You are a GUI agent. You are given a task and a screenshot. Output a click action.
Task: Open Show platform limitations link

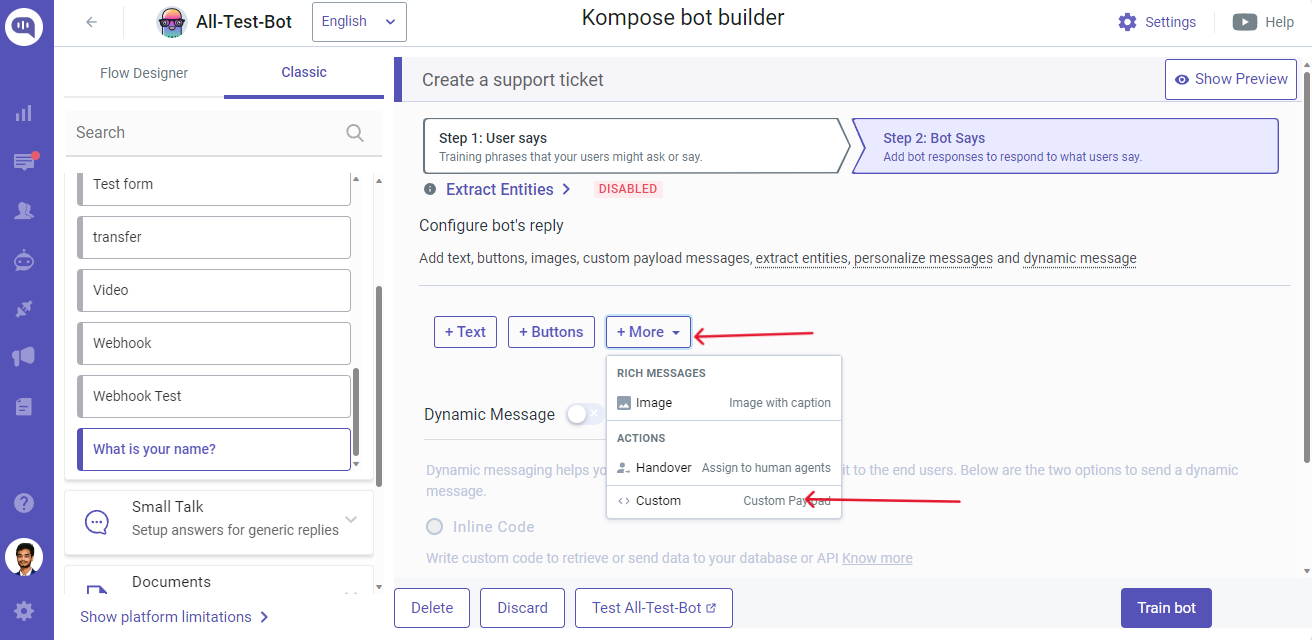click(x=167, y=617)
